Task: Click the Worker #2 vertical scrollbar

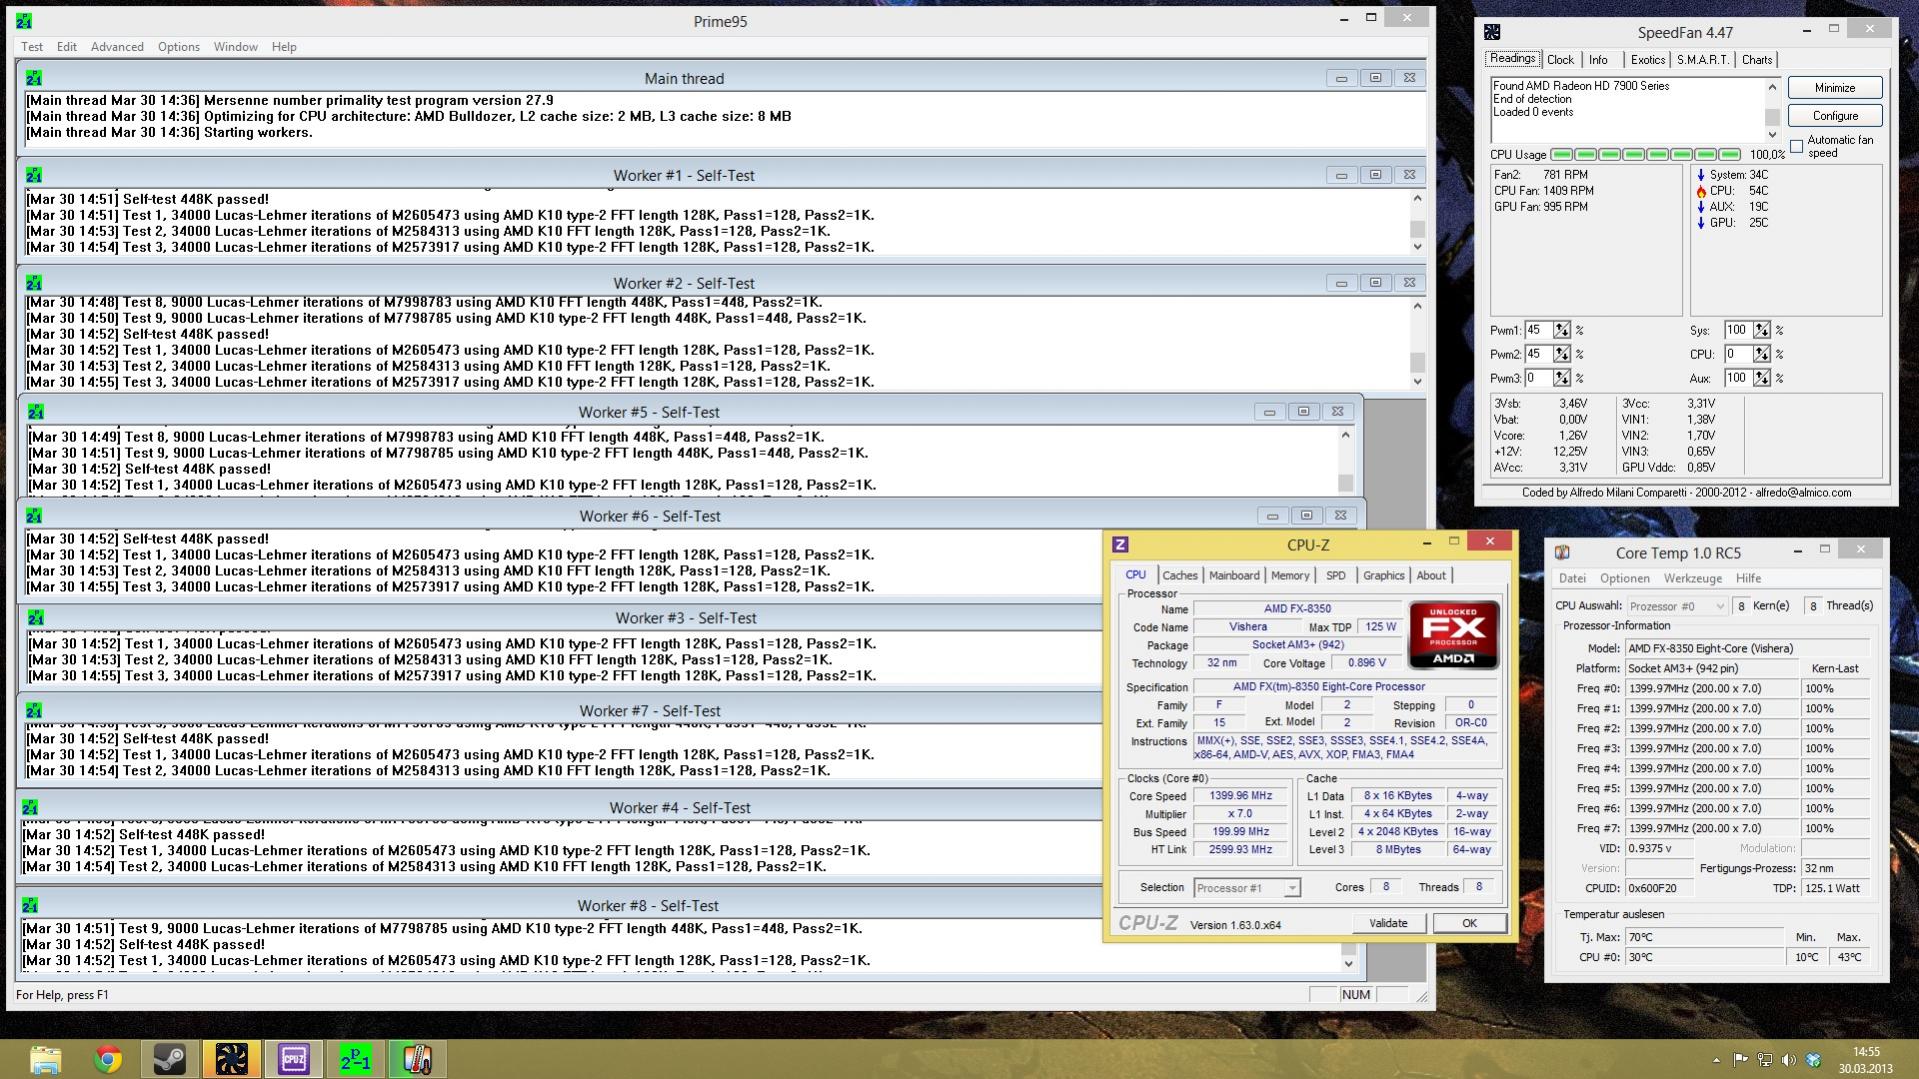Action: 1417,343
